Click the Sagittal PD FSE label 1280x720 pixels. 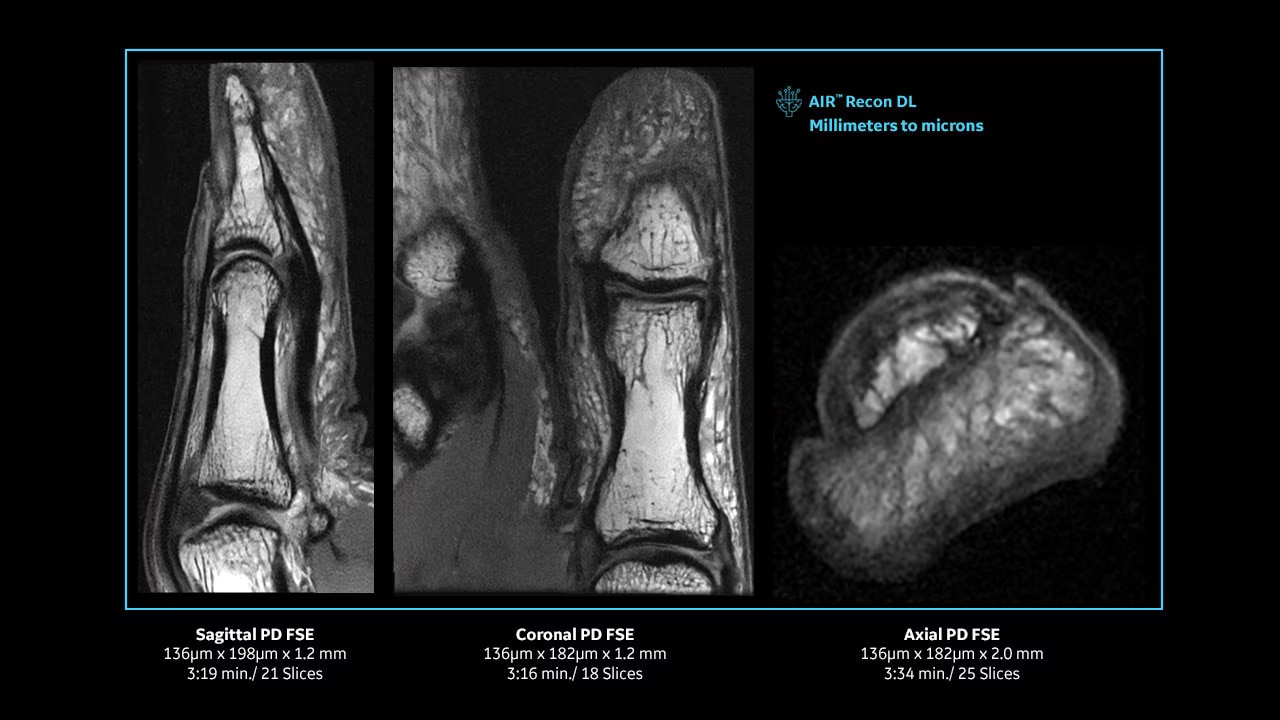tap(255, 634)
